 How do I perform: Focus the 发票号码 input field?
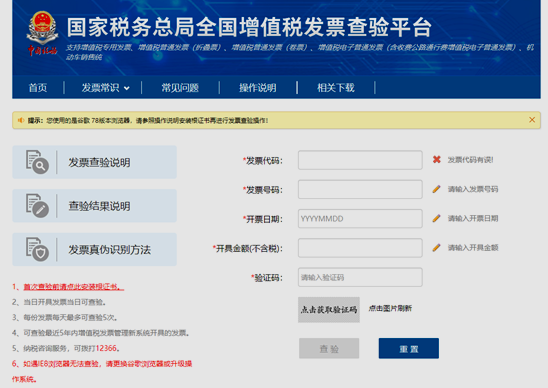360,189
